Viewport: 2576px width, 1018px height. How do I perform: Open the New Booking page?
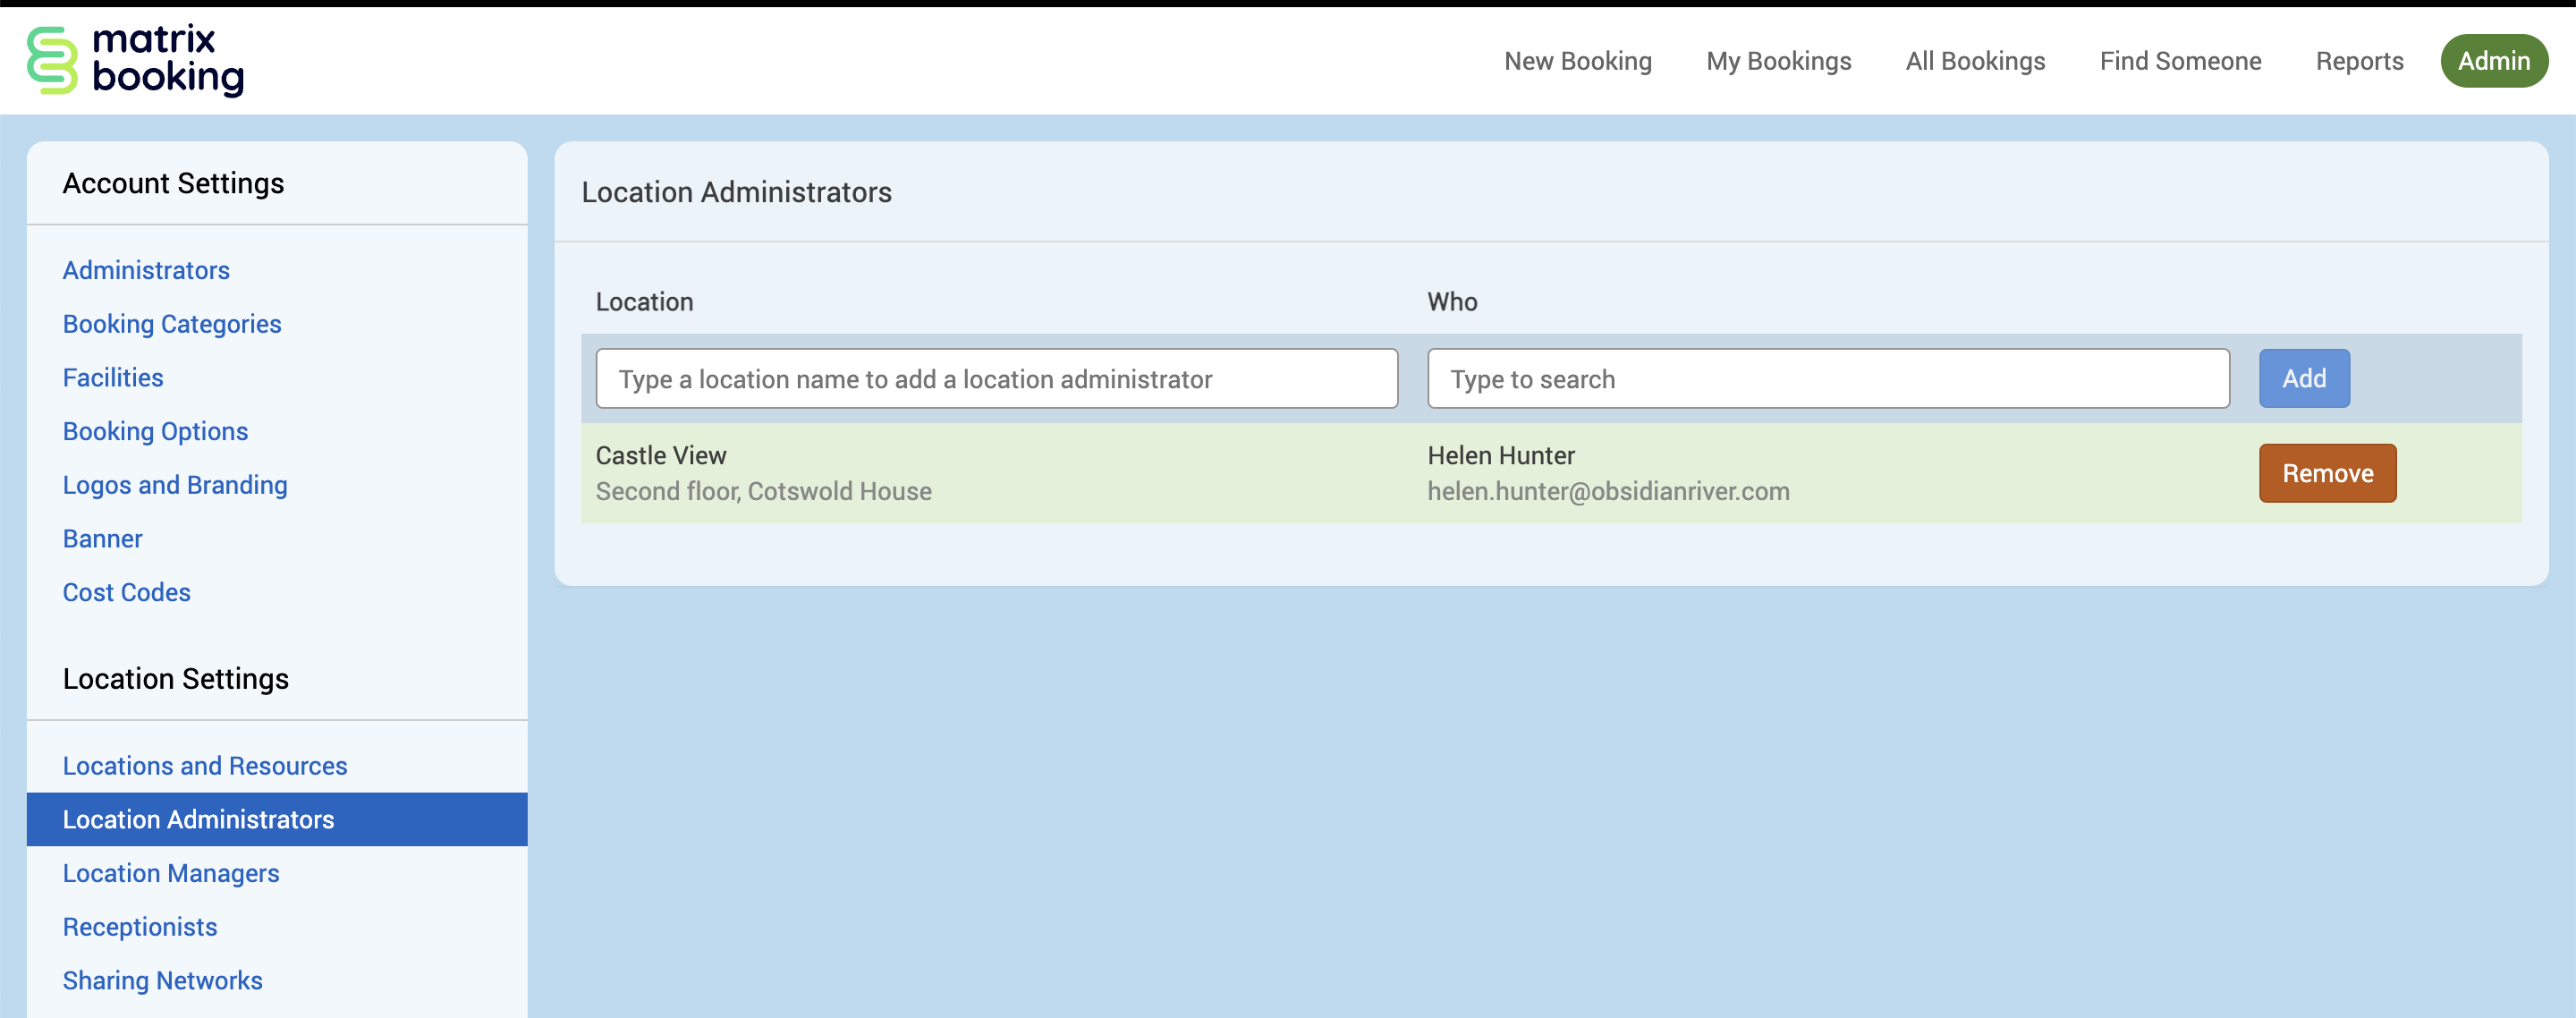coord(1577,61)
